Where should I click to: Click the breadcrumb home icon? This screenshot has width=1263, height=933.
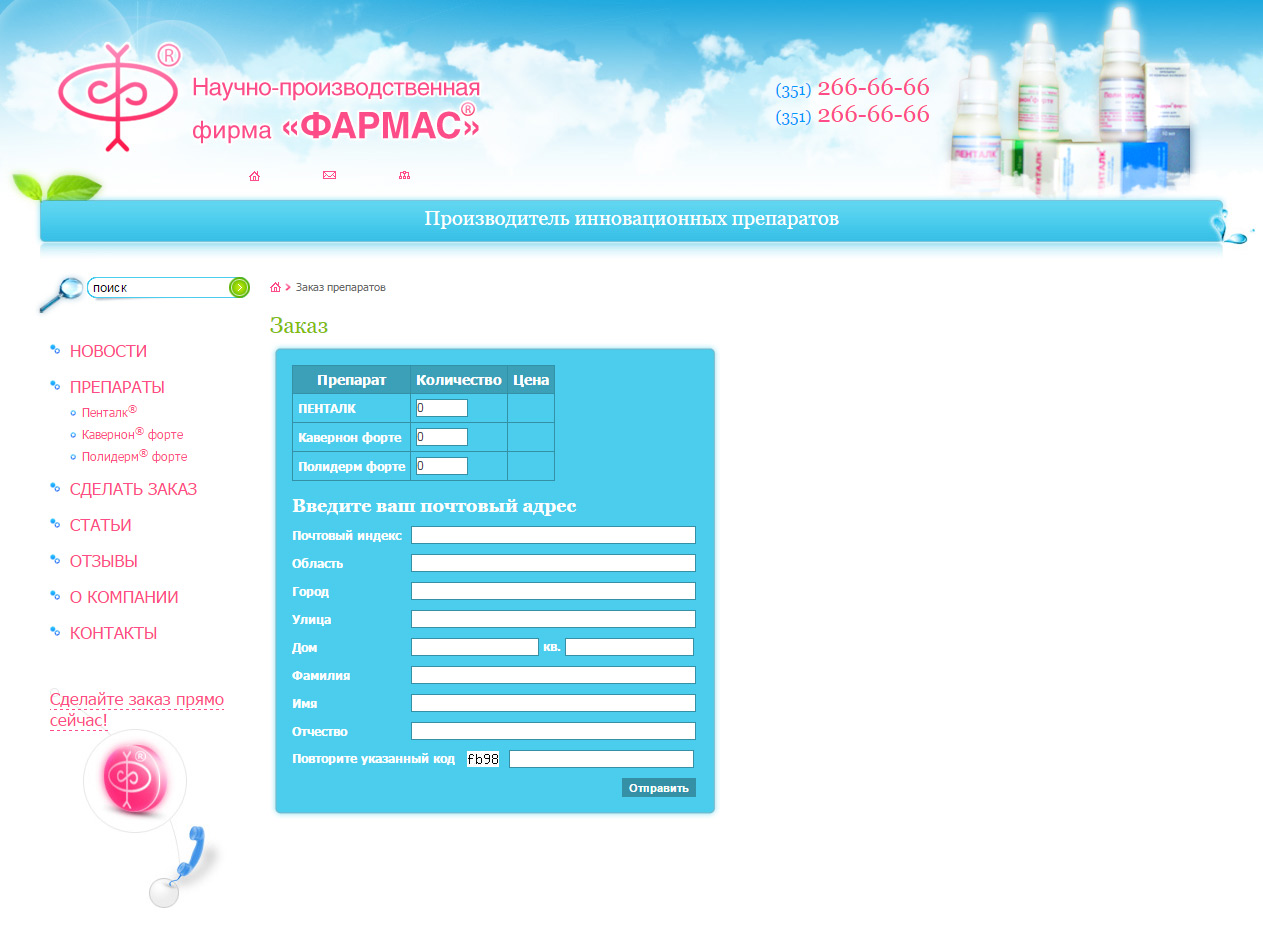pyautogui.click(x=275, y=288)
